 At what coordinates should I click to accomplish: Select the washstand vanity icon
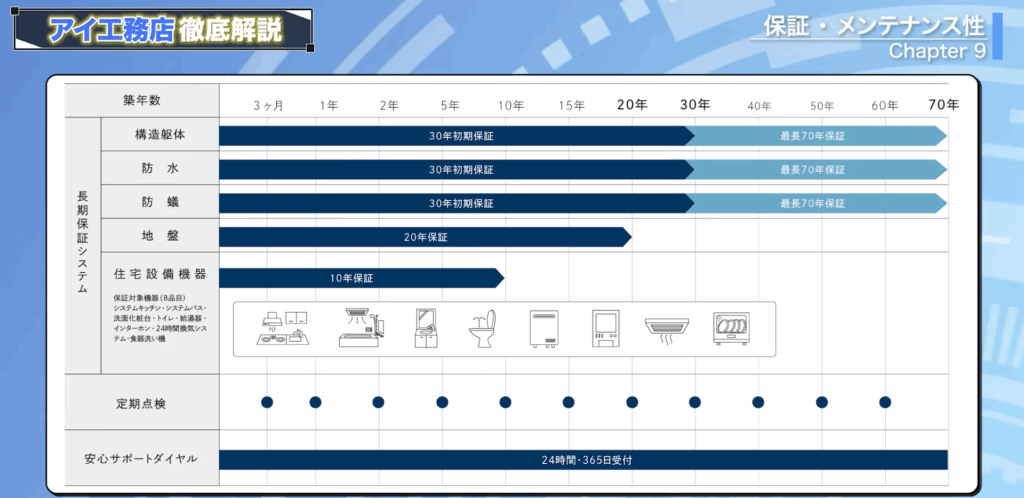[x=426, y=329]
